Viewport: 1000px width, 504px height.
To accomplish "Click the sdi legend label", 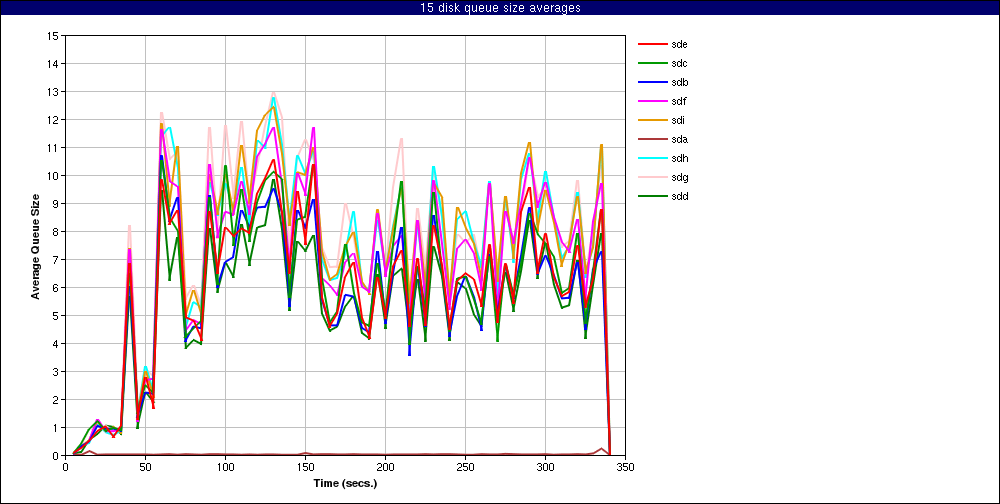I will (679, 120).
